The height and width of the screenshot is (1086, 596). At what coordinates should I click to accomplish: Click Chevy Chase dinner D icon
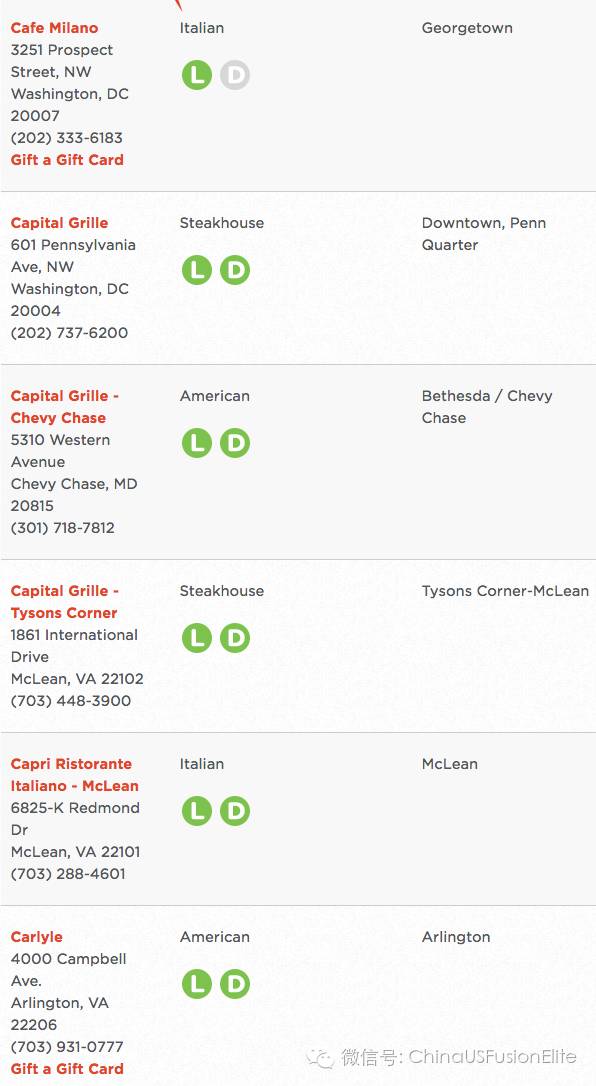point(235,443)
